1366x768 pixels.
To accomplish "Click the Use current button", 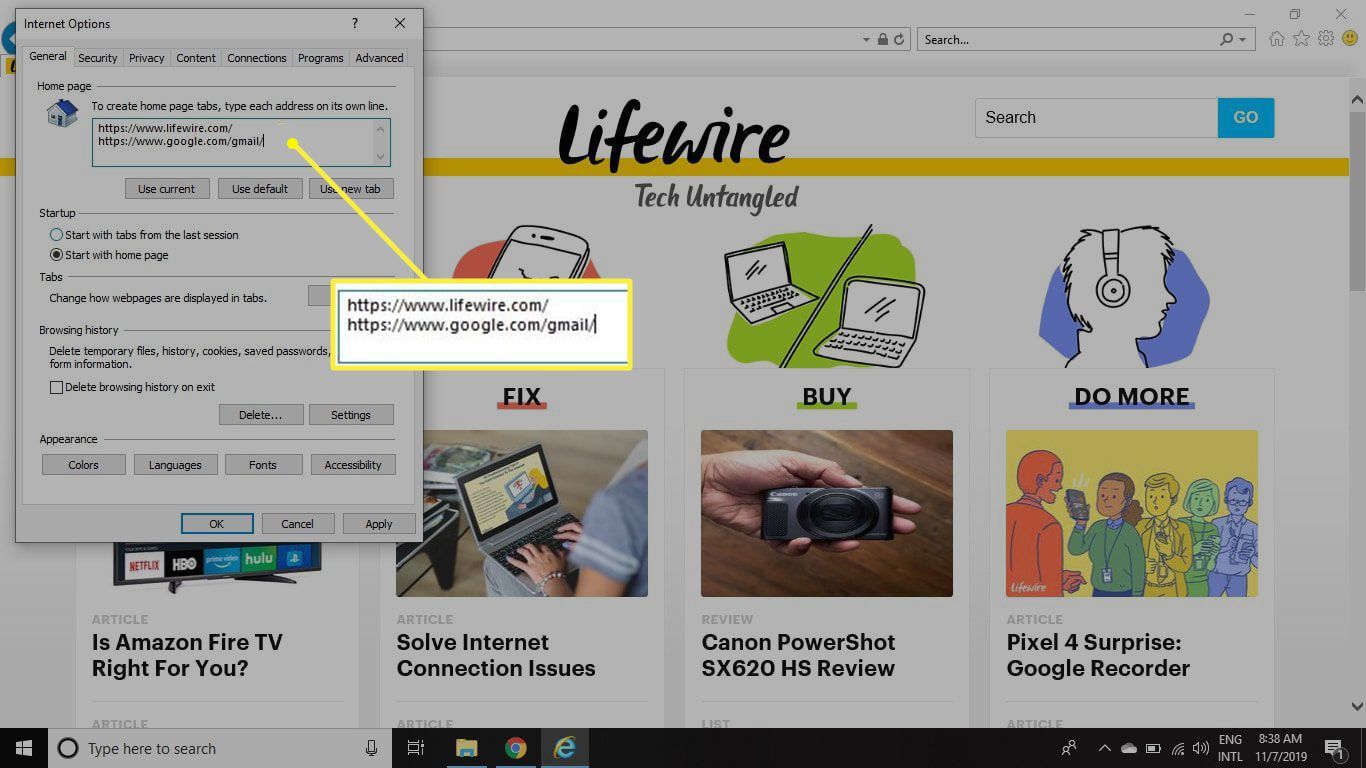I will [x=167, y=189].
